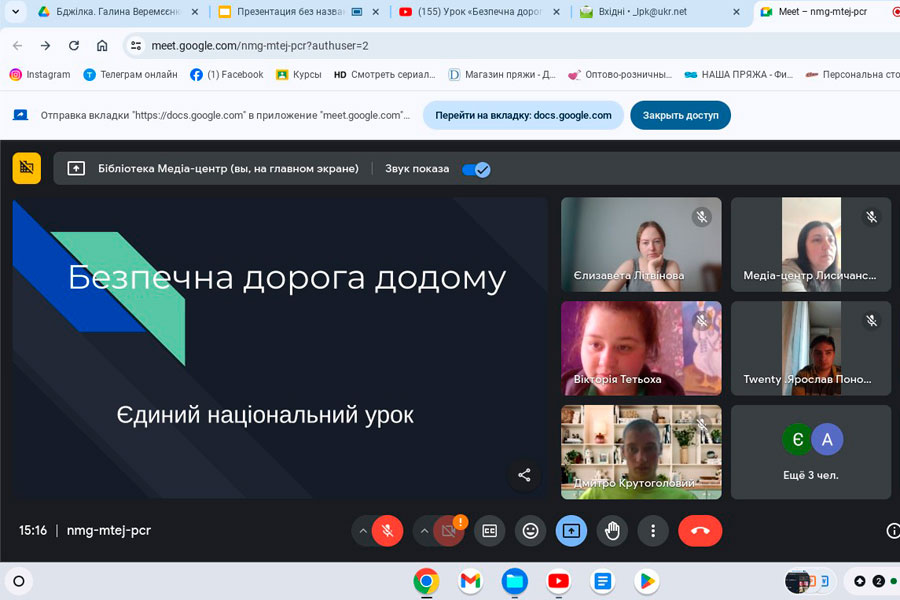Click the present screen button
Image resolution: width=900 pixels, height=600 pixels.
point(571,531)
